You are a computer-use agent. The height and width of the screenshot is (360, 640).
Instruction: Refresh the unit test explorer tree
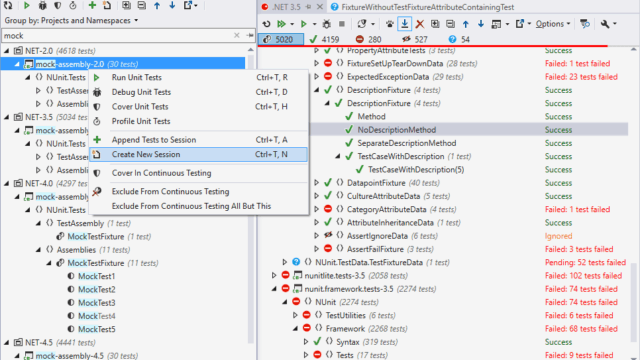pos(8,5)
